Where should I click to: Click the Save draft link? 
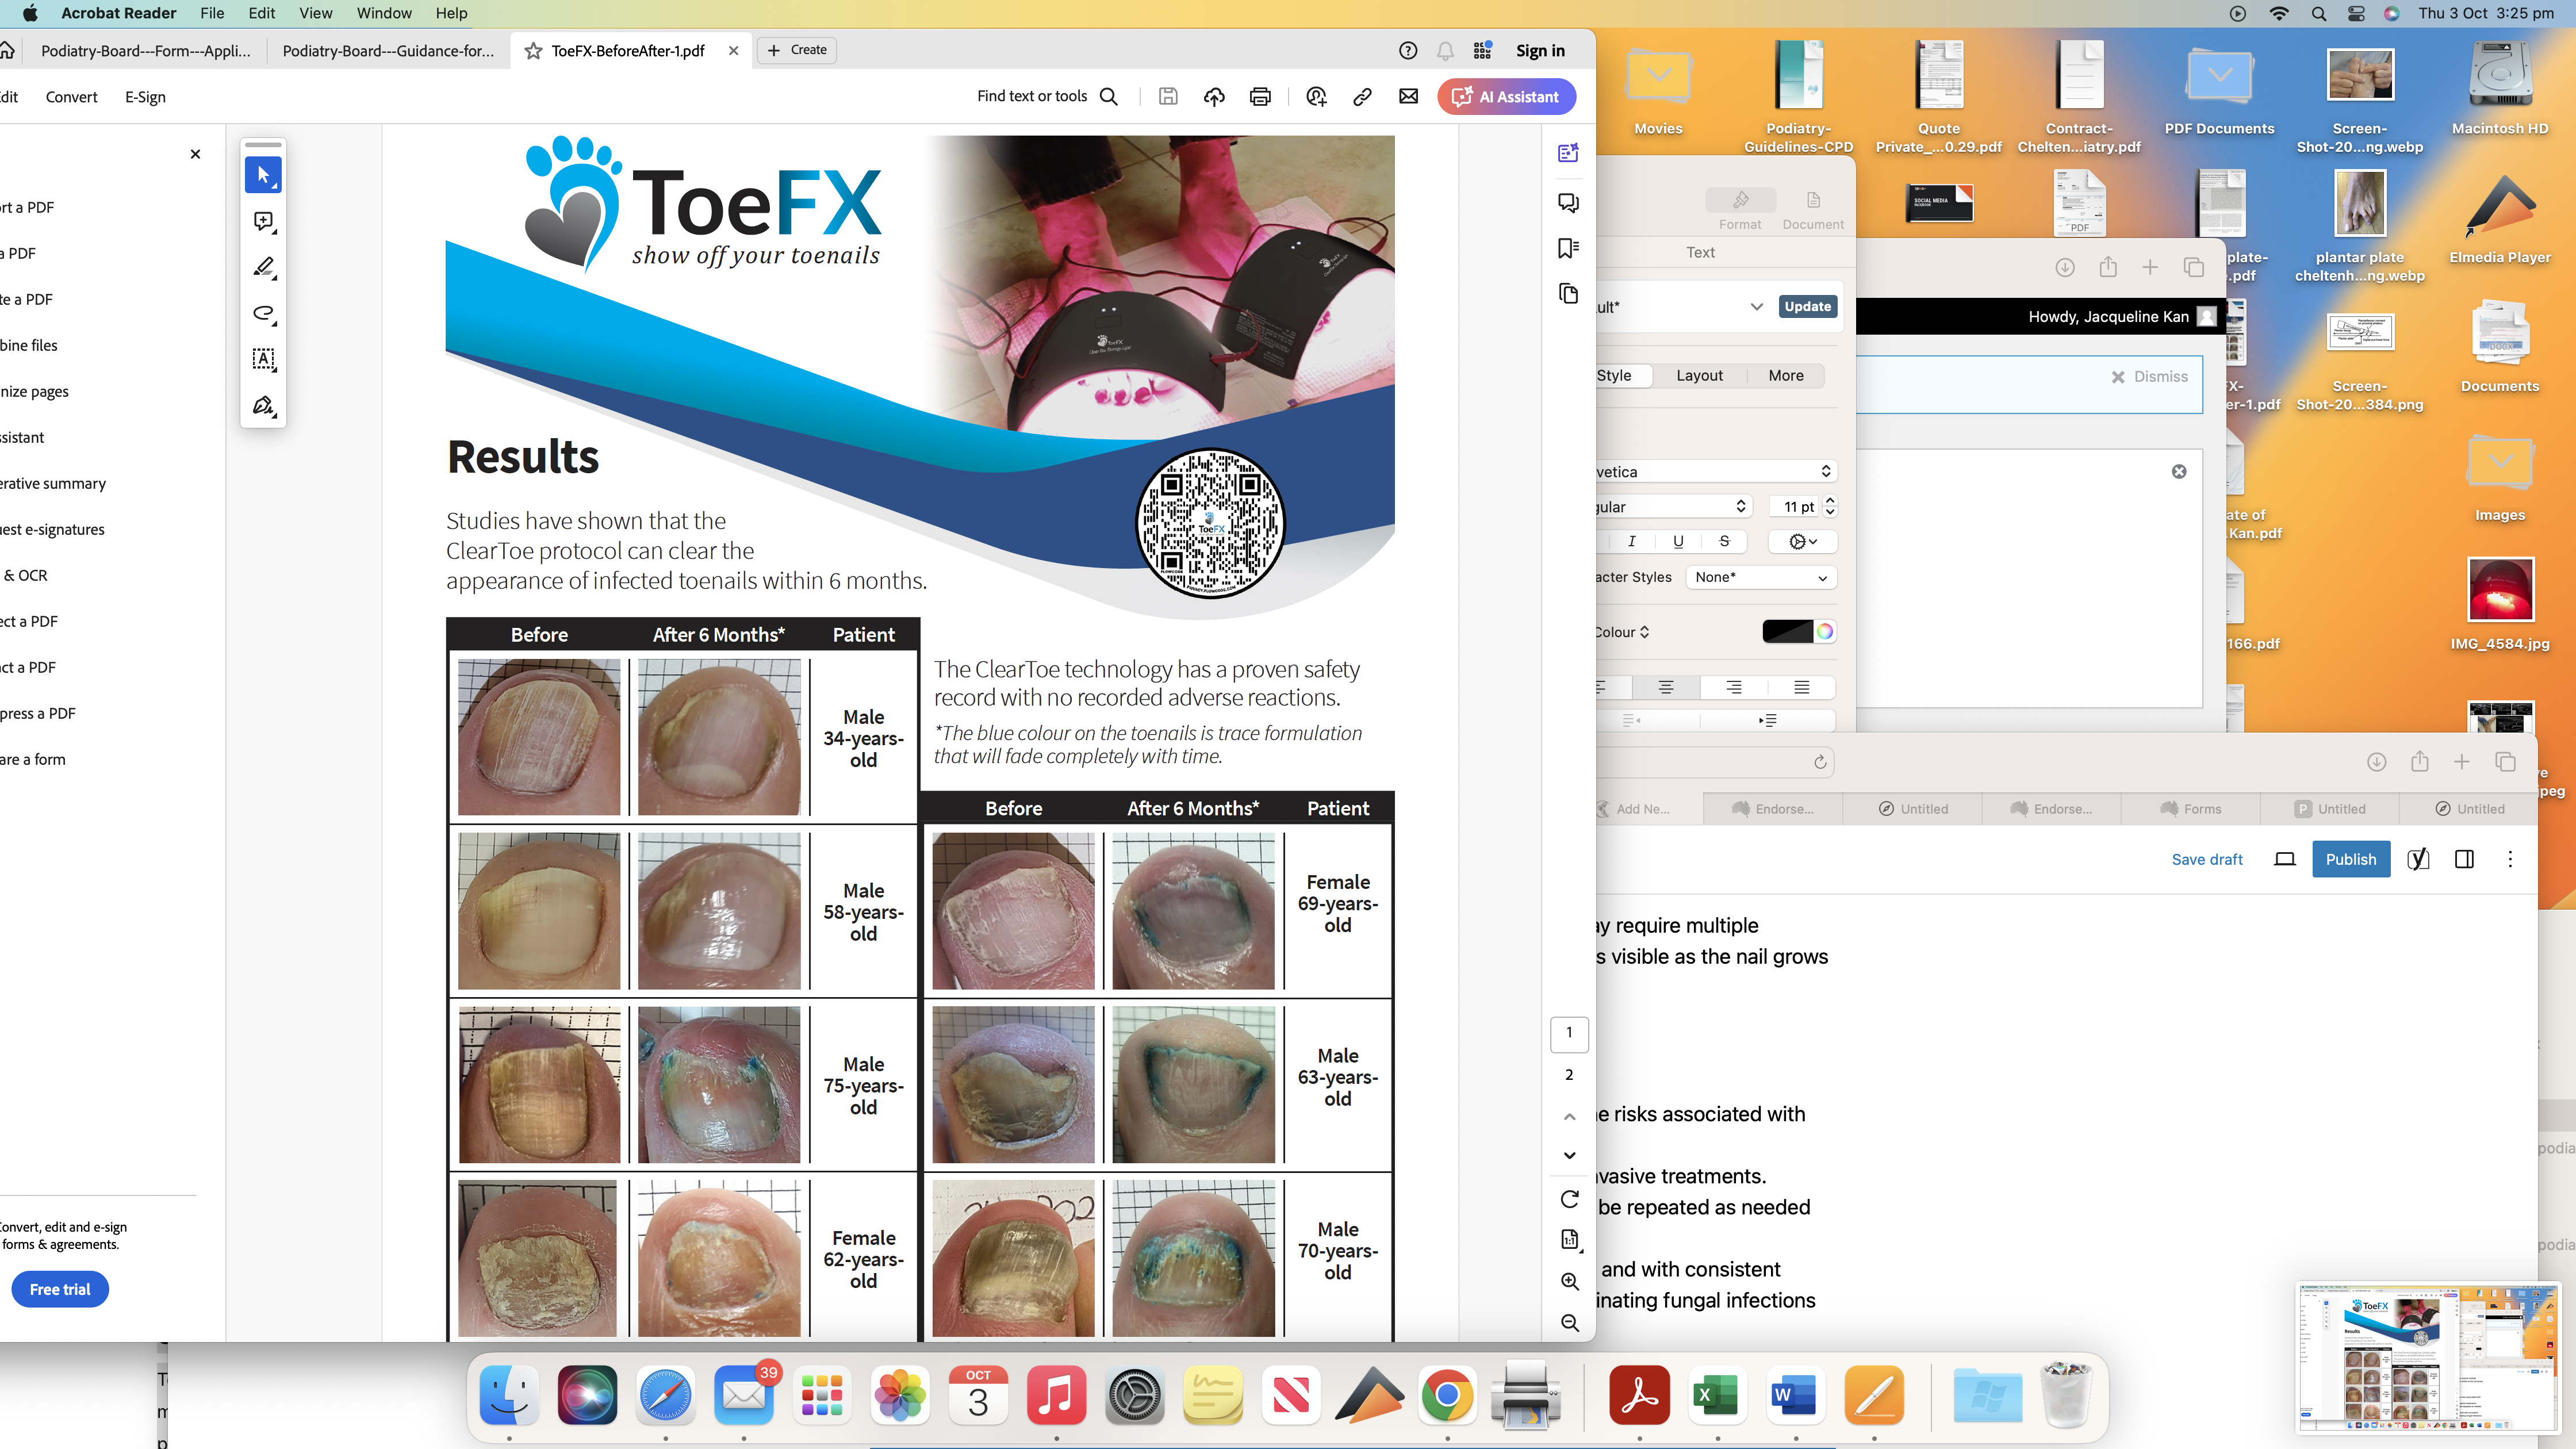(2207, 859)
